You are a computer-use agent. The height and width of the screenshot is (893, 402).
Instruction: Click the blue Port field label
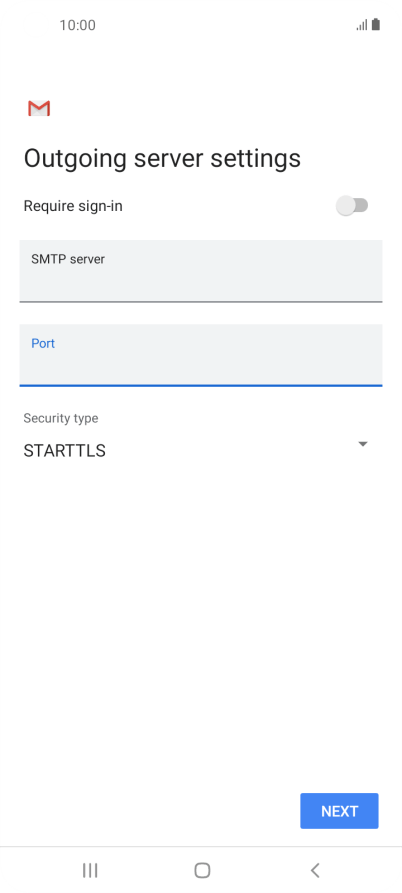(43, 343)
